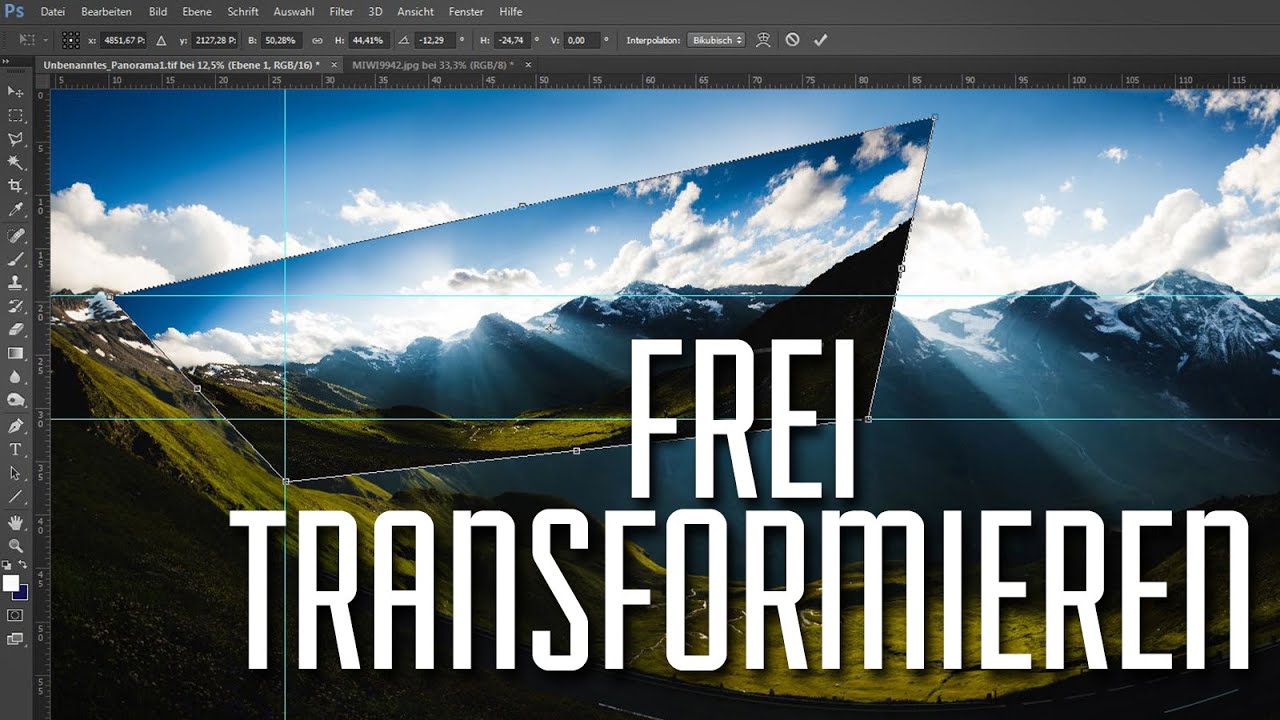The height and width of the screenshot is (720, 1280).
Task: Click the horizontal skew field -24,74
Action: pyautogui.click(x=513, y=40)
